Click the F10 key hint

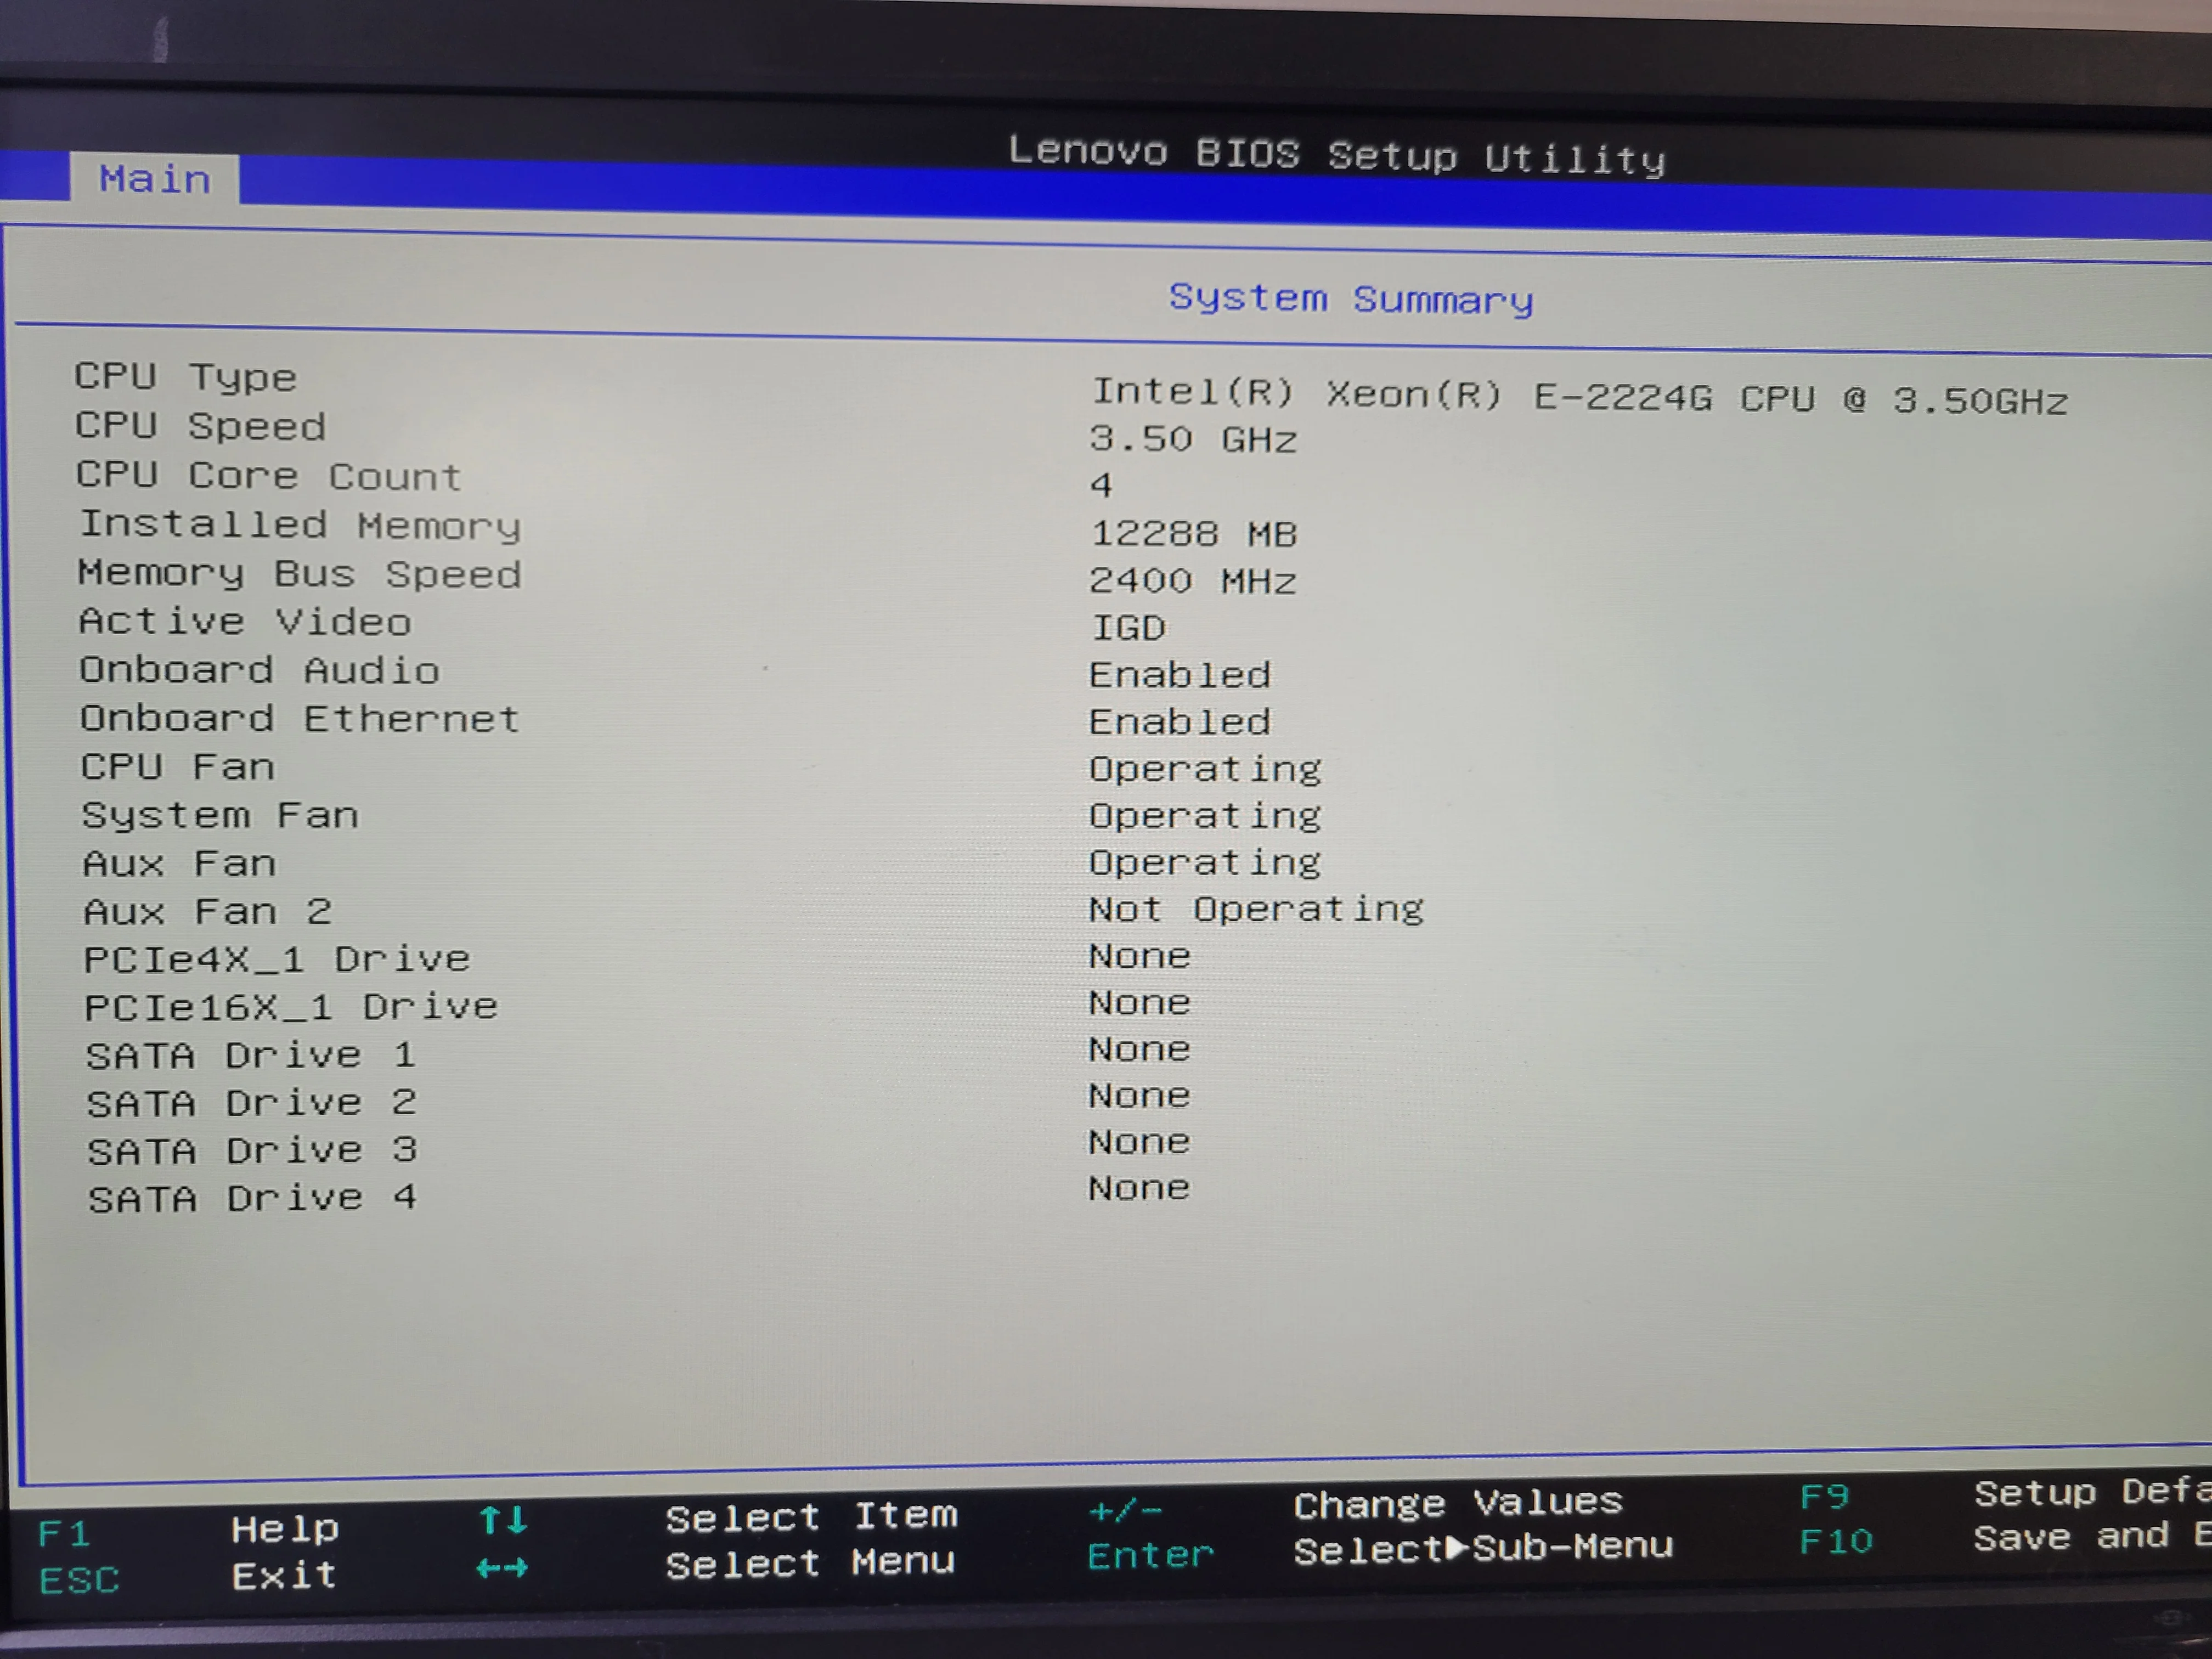click(1836, 1541)
